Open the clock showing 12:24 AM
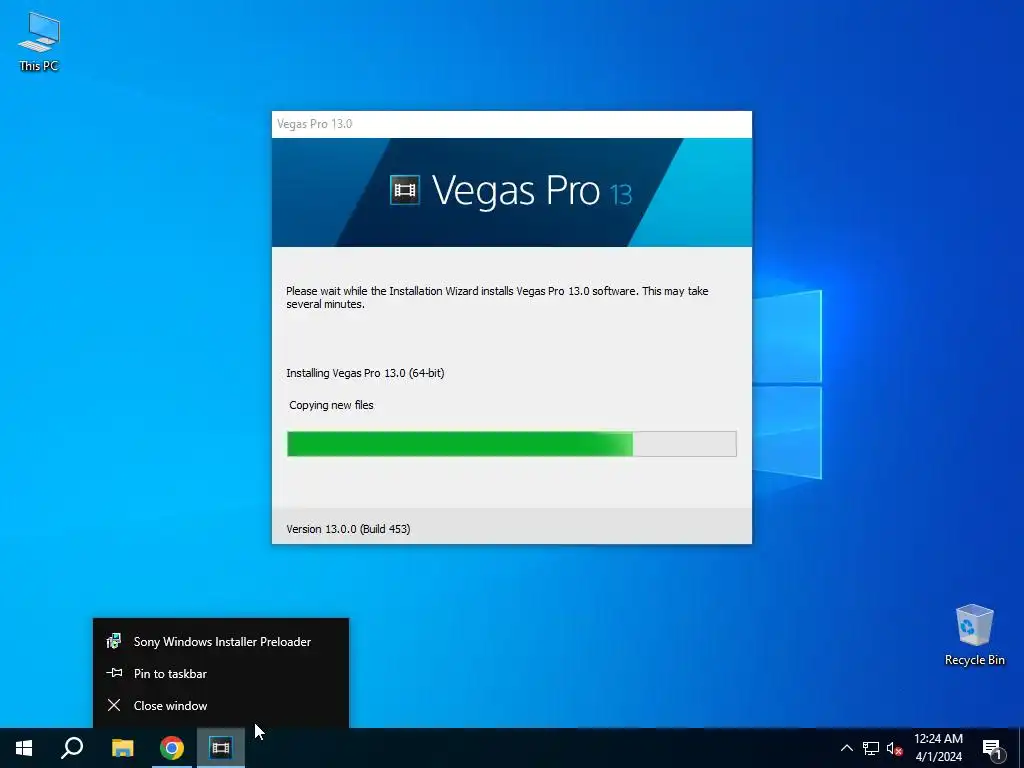 938,748
